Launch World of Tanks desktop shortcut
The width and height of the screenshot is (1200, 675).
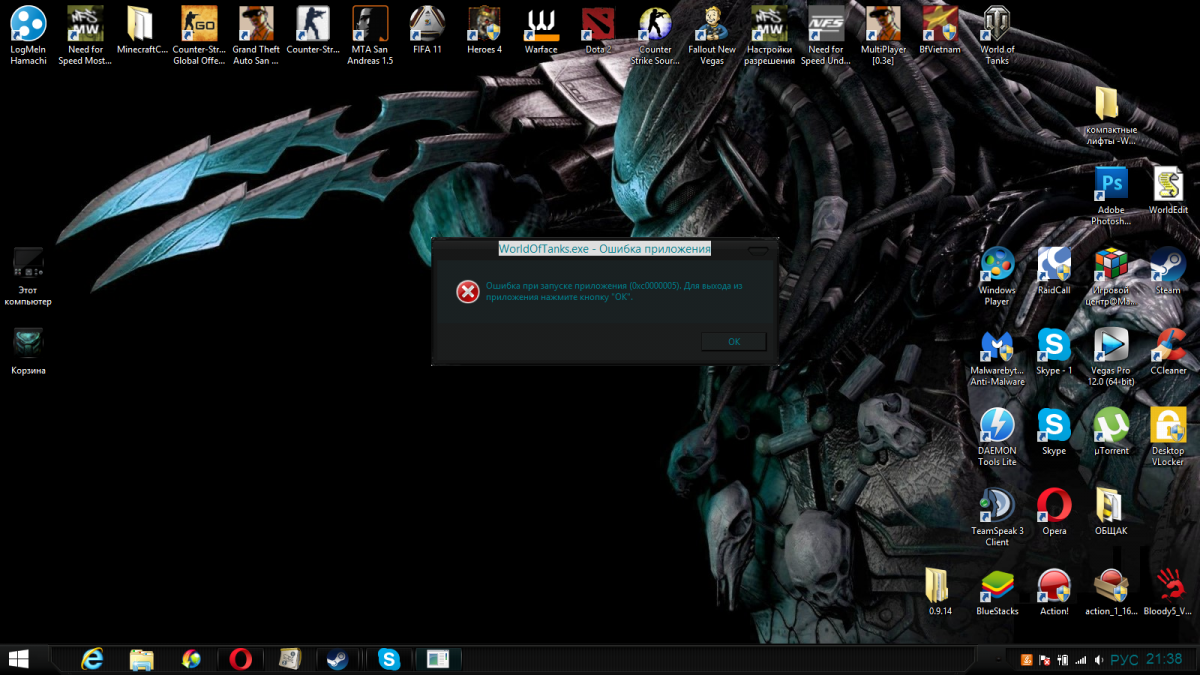996,25
